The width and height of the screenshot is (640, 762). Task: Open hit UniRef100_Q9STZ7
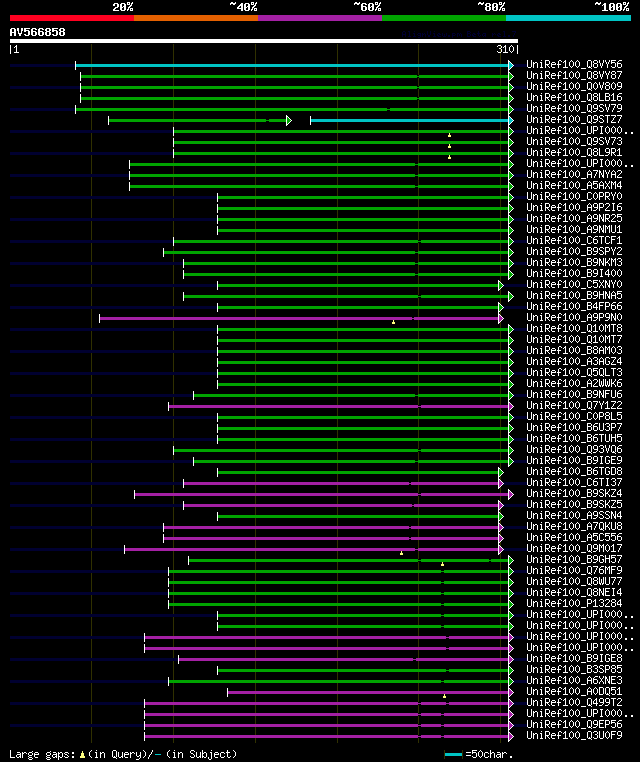pos(574,120)
